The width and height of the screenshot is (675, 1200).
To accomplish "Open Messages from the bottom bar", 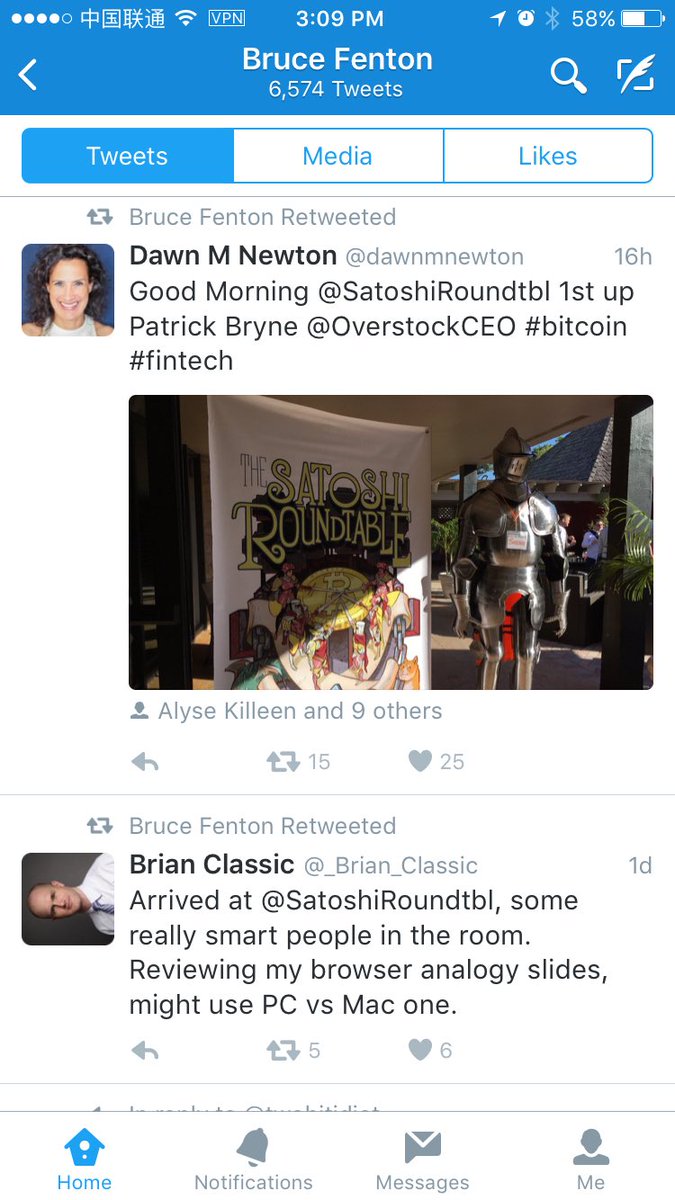I will coord(422,1160).
